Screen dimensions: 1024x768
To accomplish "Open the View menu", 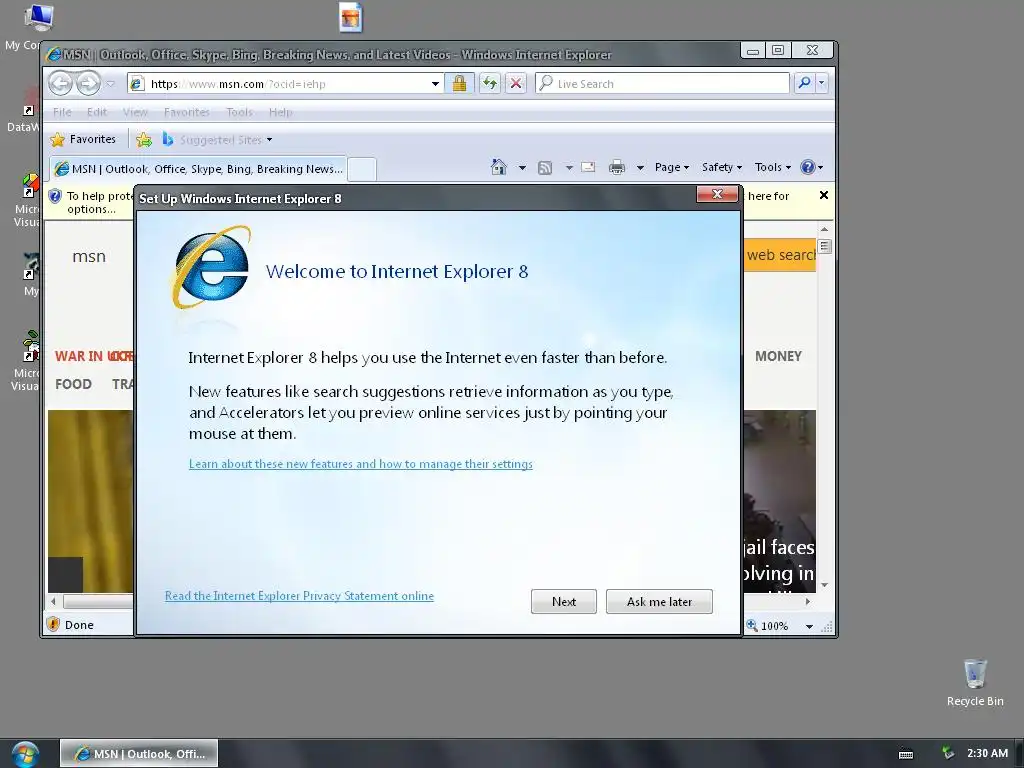I will click(x=135, y=112).
